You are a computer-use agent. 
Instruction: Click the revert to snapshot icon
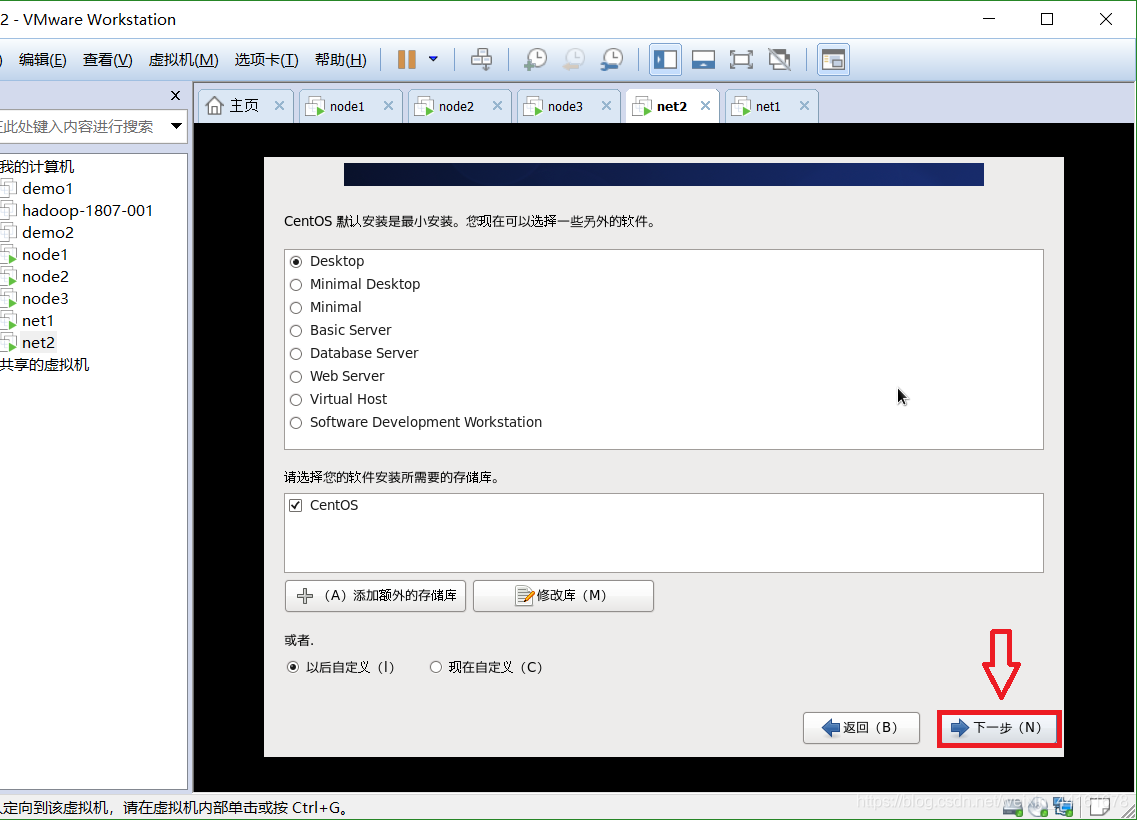574,60
